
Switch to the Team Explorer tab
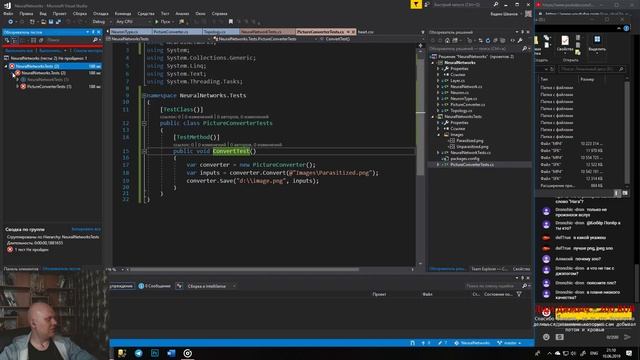click(x=489, y=269)
